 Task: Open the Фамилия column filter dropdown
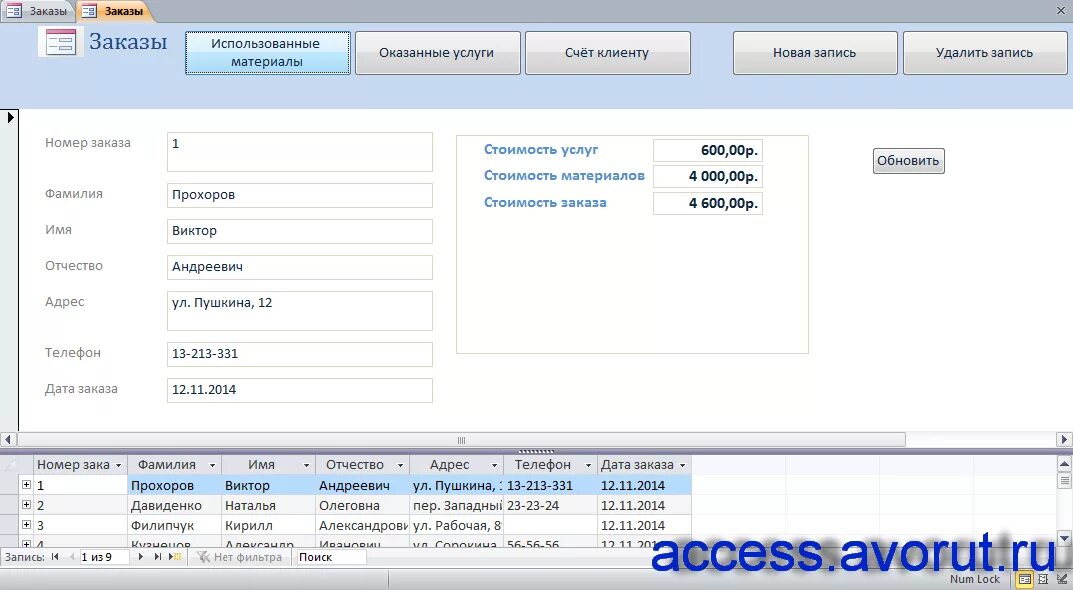pyautogui.click(x=213, y=464)
